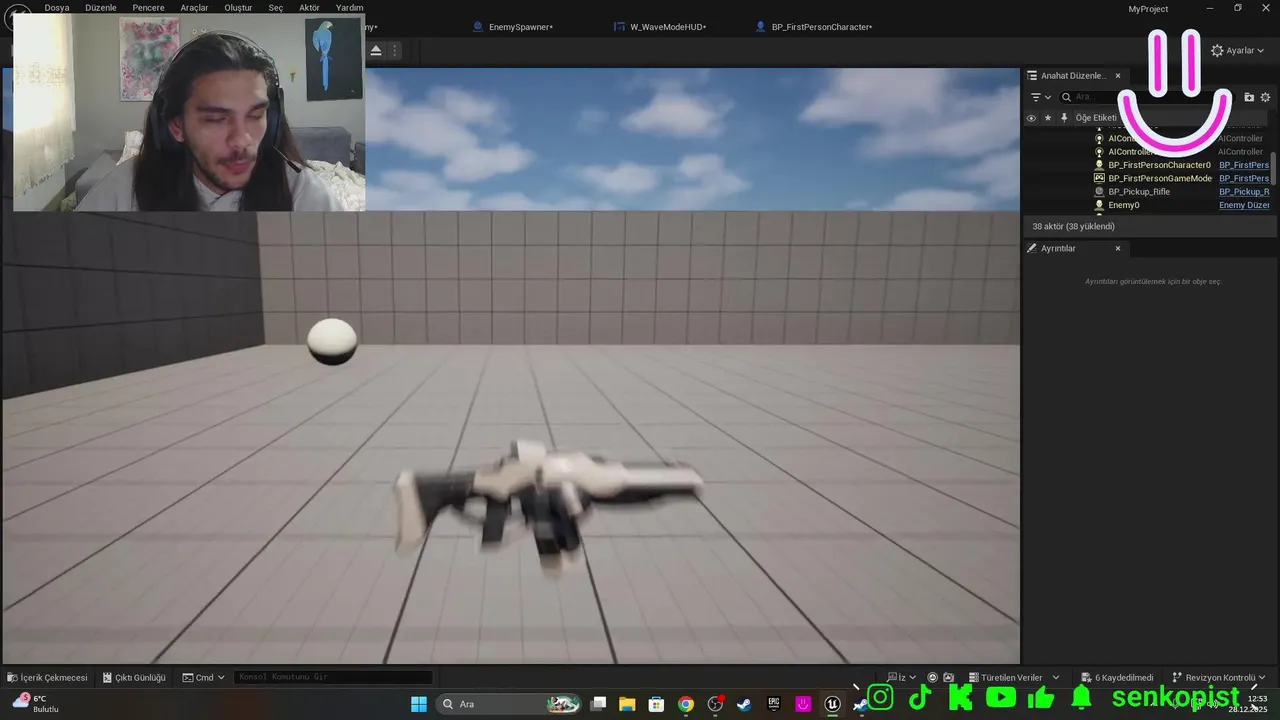Open the Enemy Düzenle link

click(1244, 205)
